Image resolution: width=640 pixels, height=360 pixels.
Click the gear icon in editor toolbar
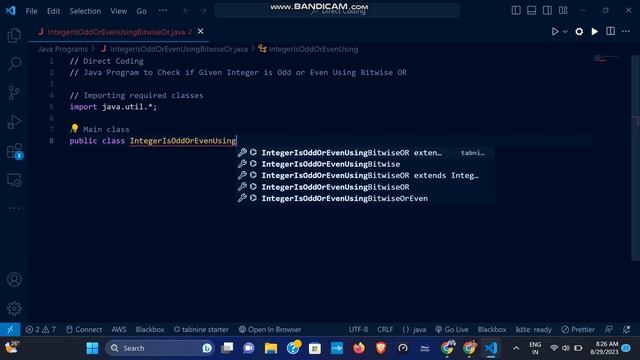coord(579,31)
